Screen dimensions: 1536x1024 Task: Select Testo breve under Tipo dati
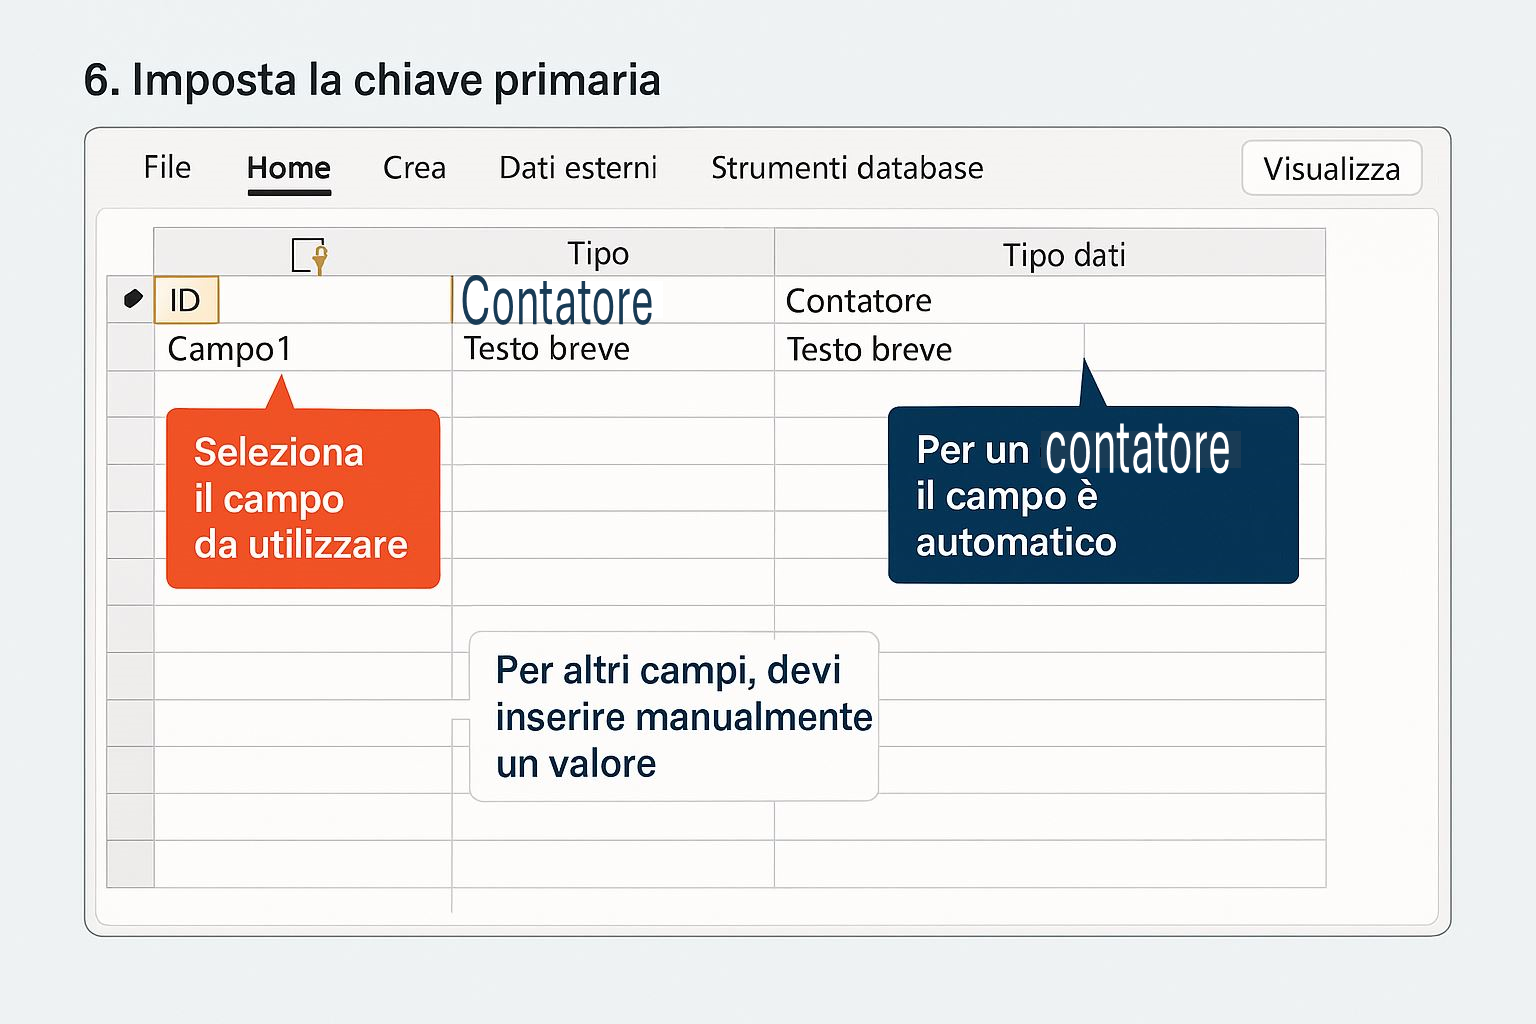tap(869, 349)
